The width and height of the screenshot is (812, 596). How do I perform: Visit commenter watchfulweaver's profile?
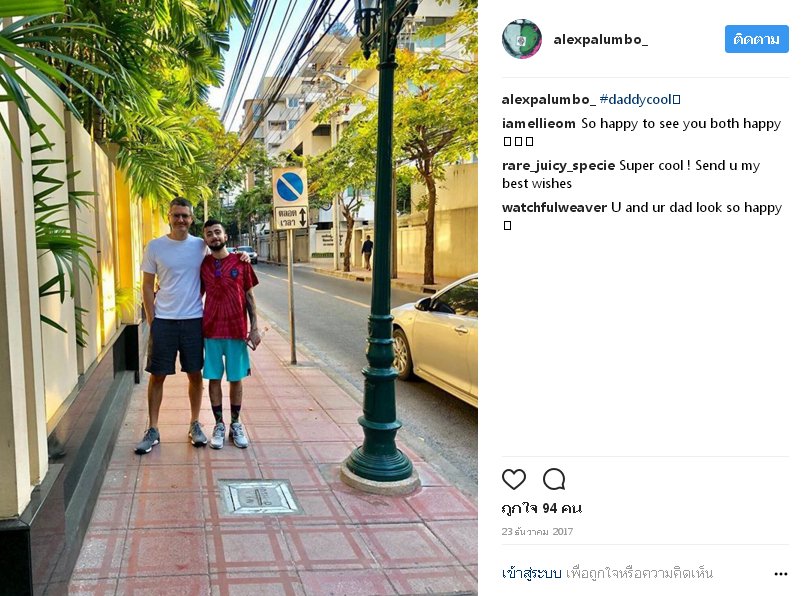click(554, 208)
